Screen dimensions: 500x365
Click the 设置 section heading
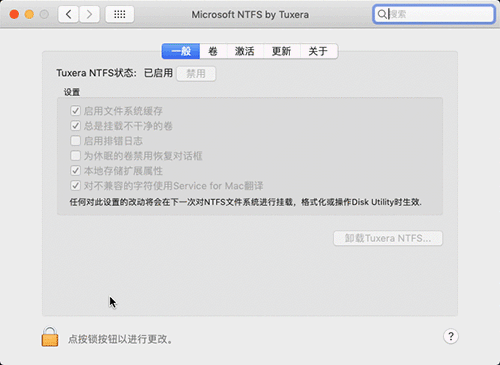(x=72, y=92)
